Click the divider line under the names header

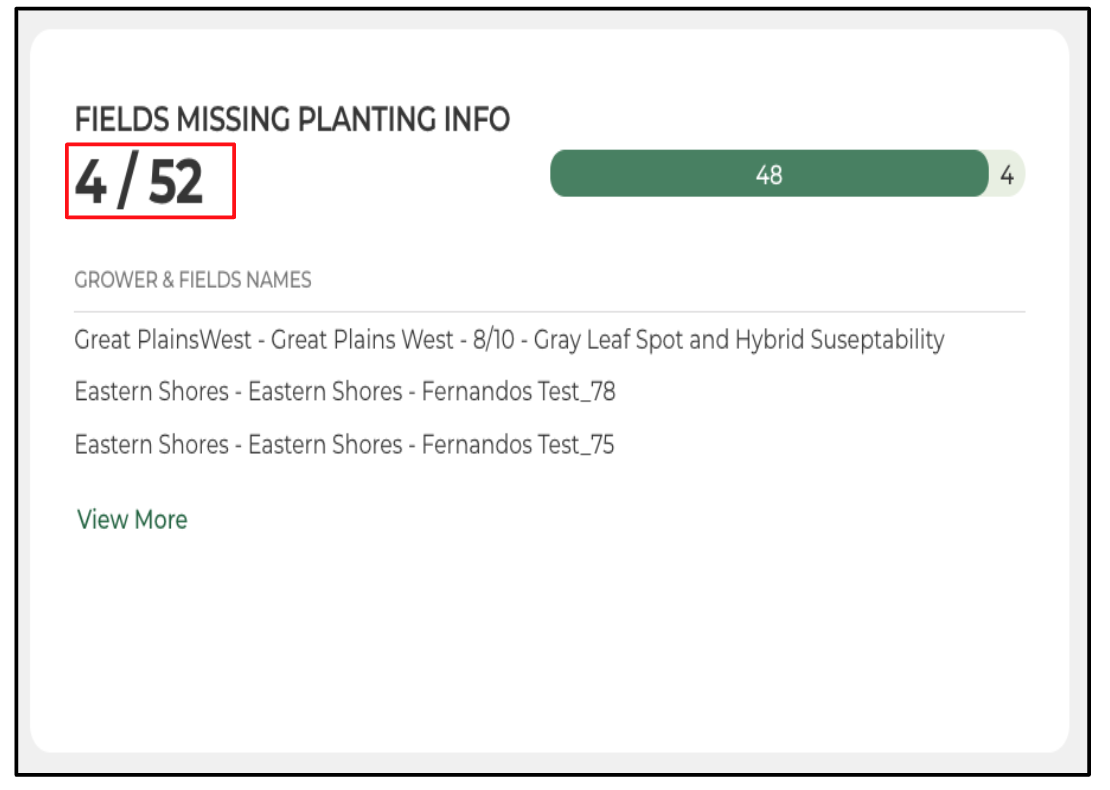[x=550, y=312]
